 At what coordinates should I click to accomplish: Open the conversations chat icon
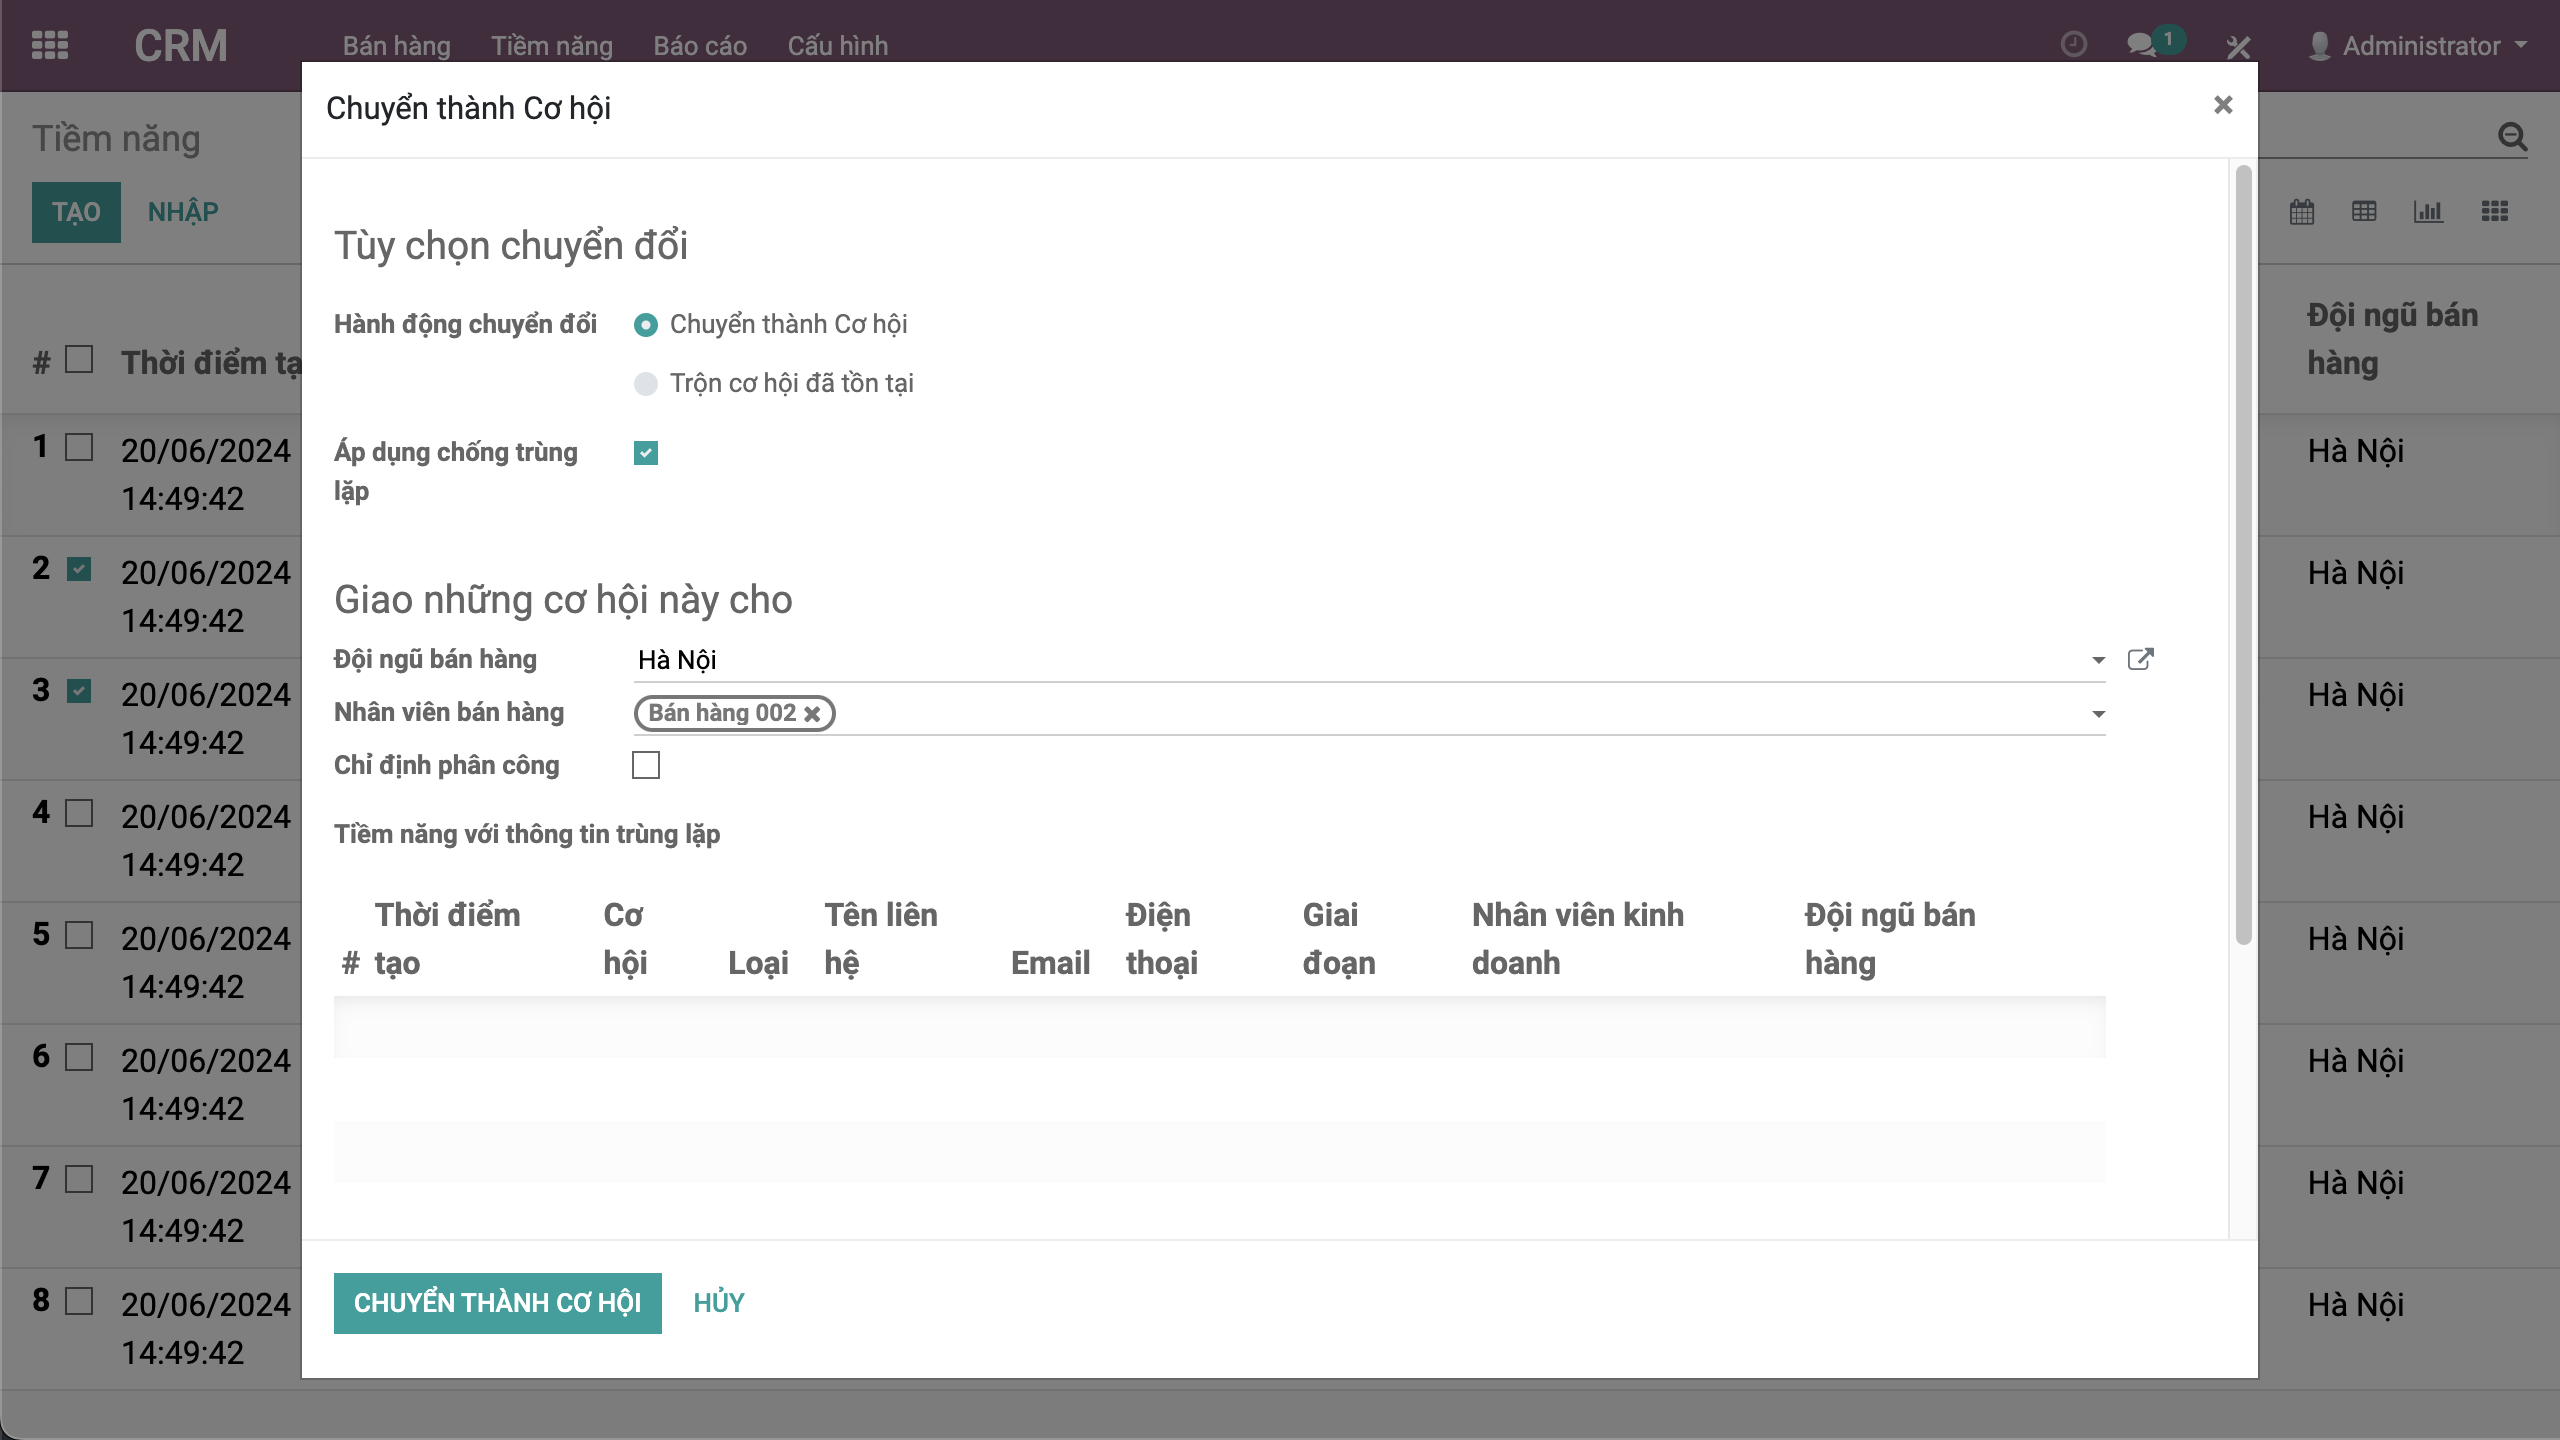pos(2141,45)
